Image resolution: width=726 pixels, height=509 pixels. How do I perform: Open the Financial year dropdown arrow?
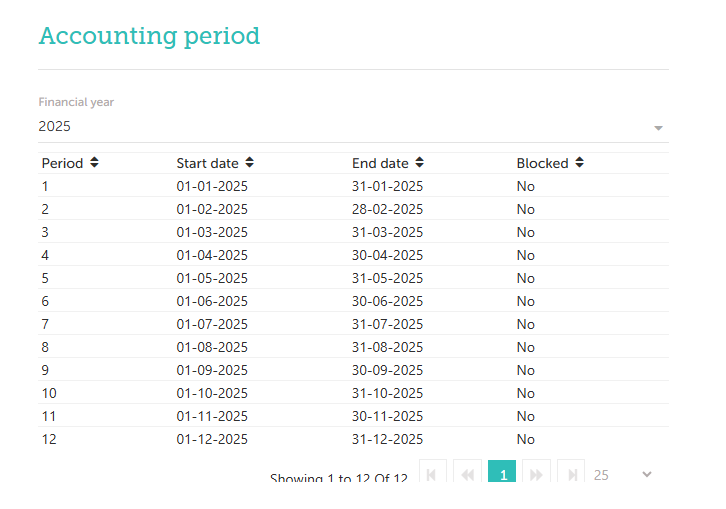pyautogui.click(x=658, y=128)
